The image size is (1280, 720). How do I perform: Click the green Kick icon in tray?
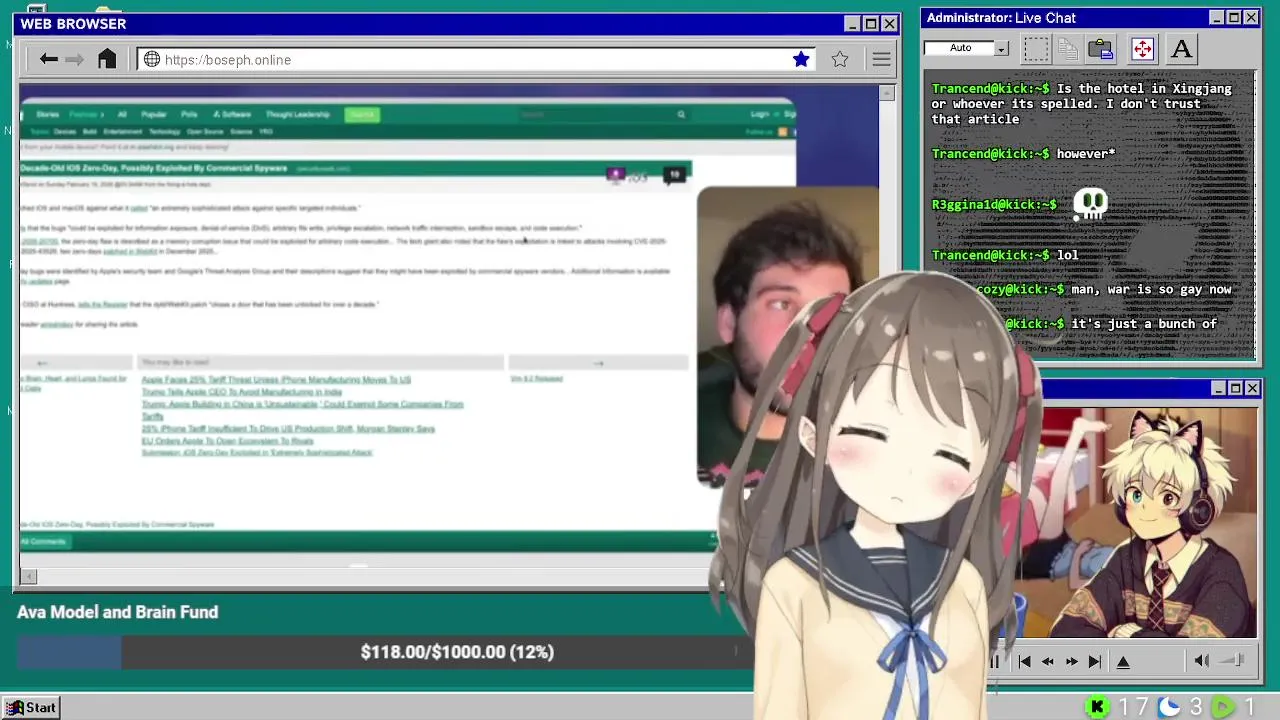point(1097,707)
